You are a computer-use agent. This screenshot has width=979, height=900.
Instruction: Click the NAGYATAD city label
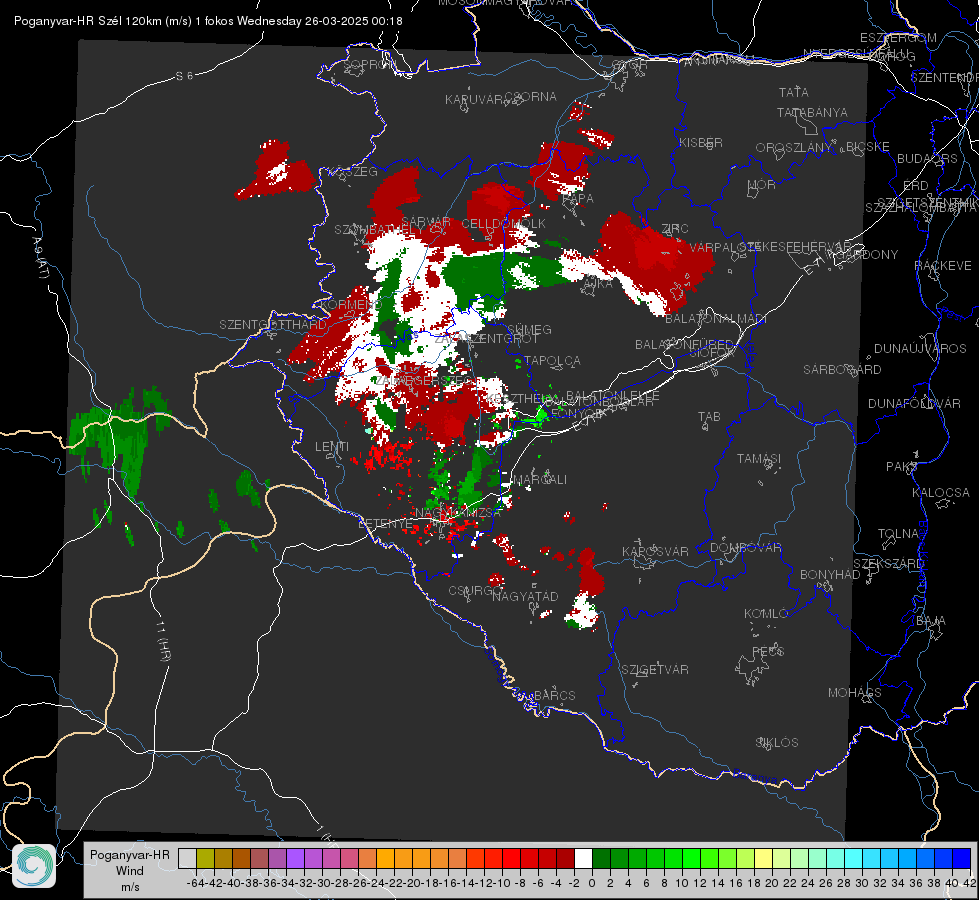click(x=525, y=596)
